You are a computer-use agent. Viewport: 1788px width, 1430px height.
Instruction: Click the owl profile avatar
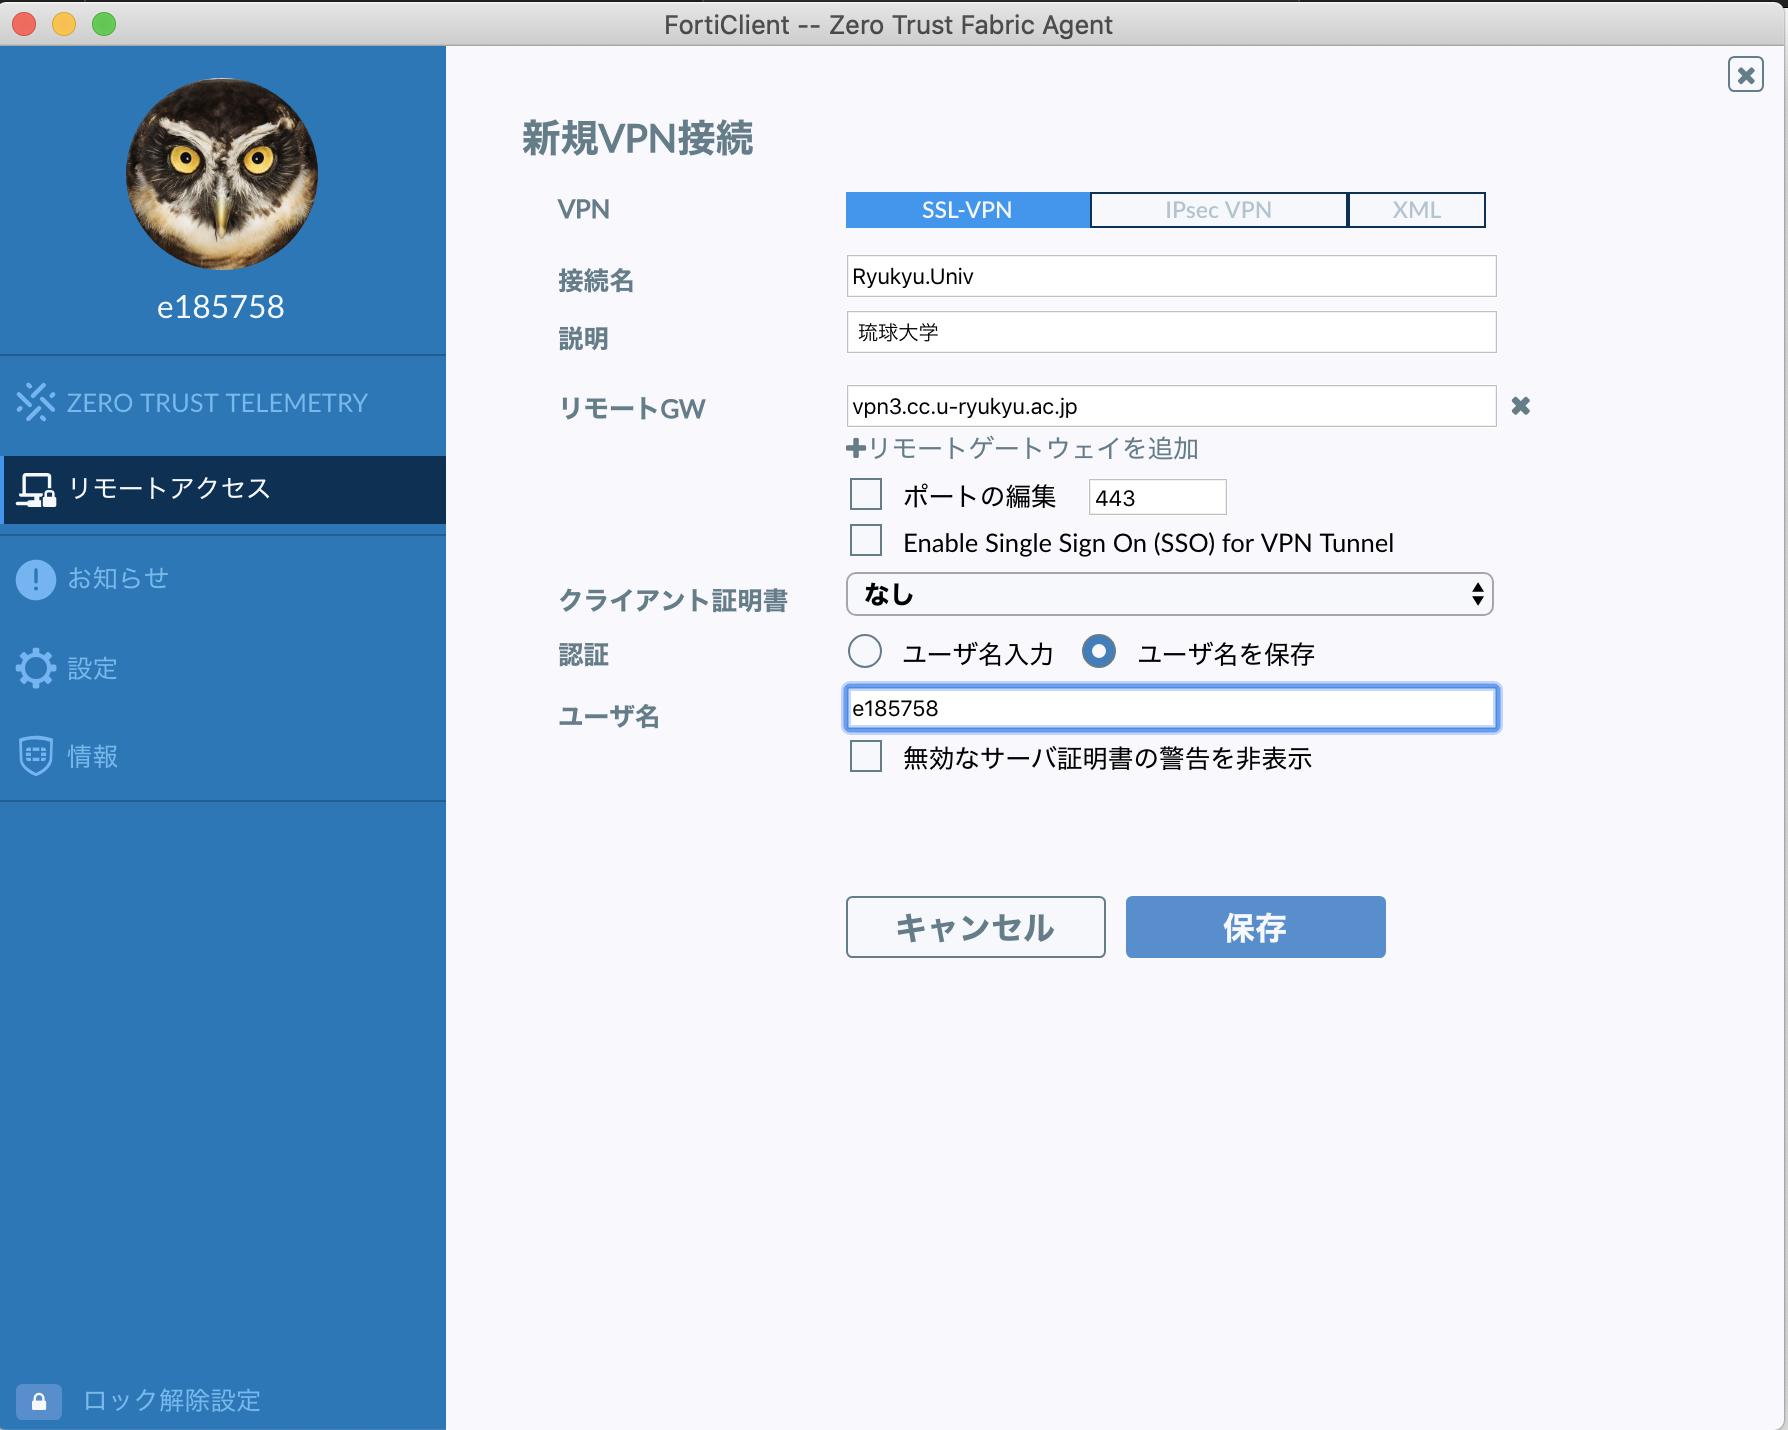222,174
